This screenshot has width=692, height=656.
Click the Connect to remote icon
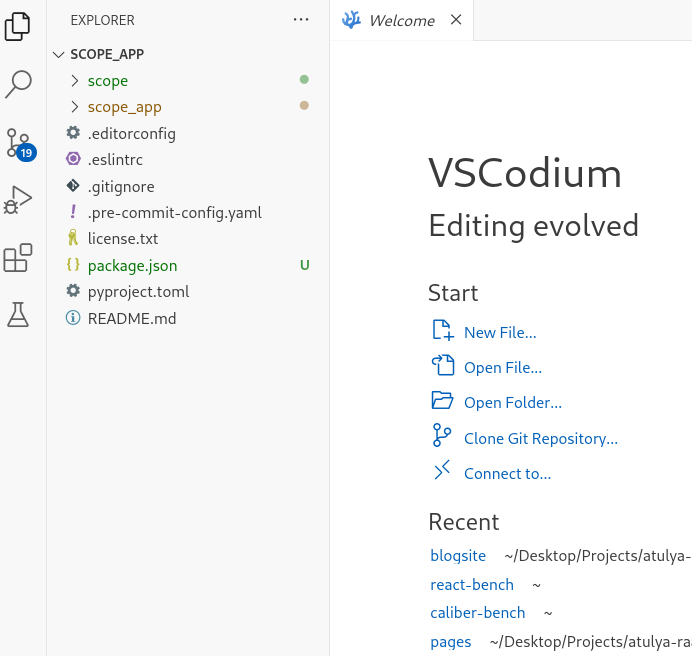click(442, 470)
